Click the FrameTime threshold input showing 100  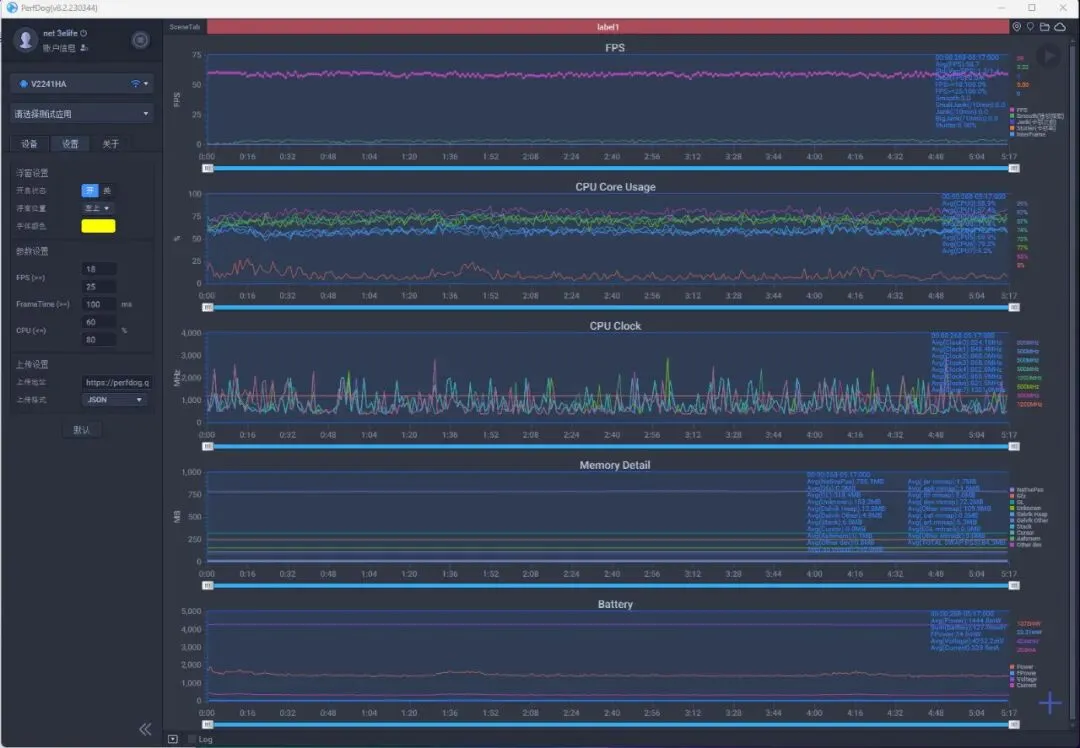point(98,304)
